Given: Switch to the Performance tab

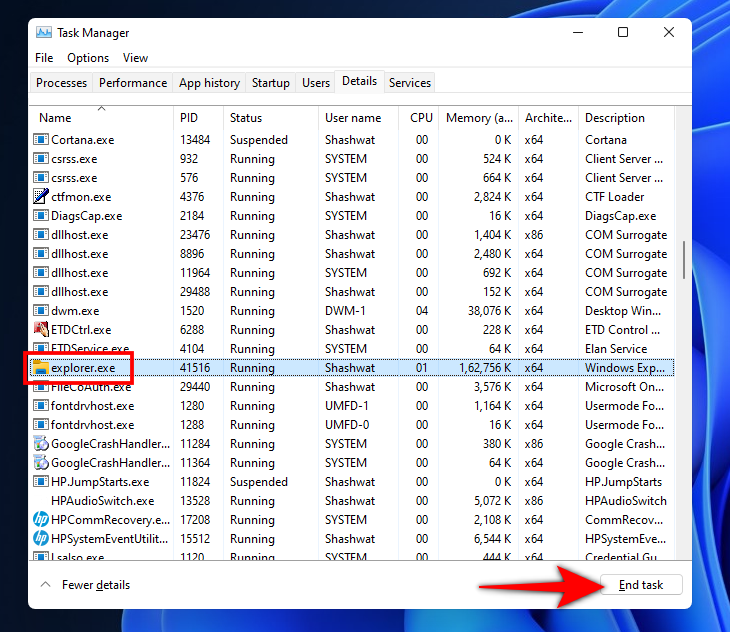Looking at the screenshot, I should [133, 83].
